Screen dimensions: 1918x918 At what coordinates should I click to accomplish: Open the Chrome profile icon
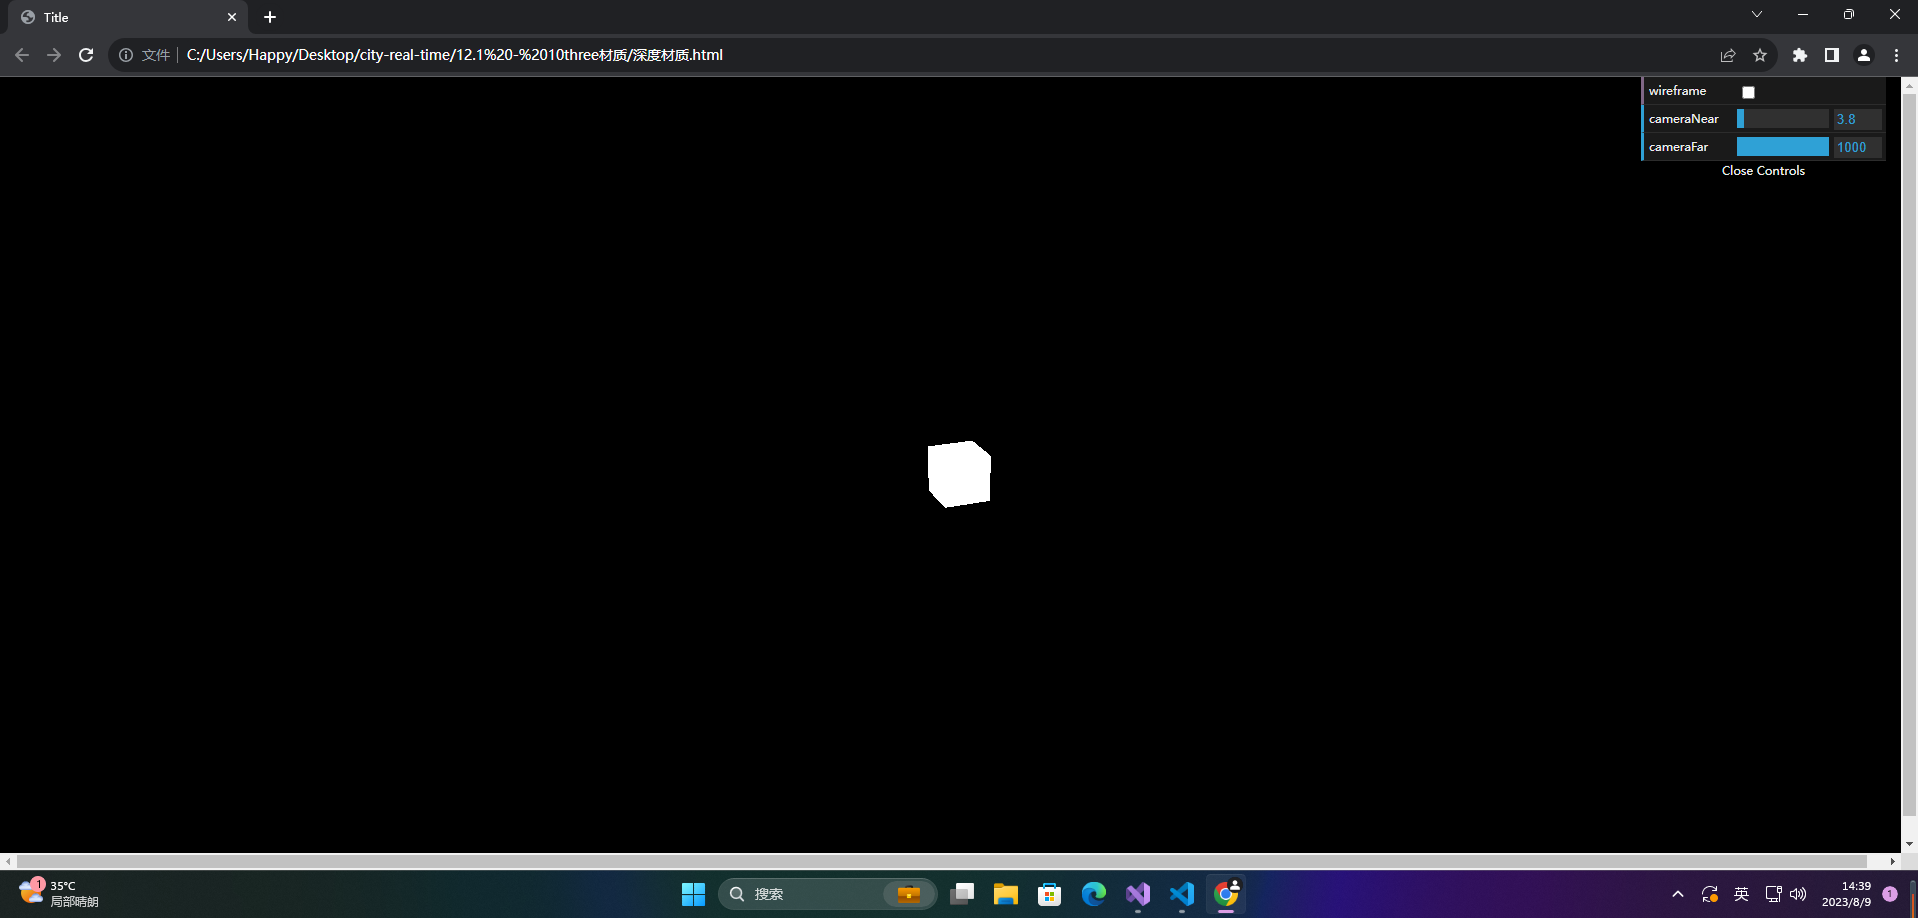coord(1864,55)
